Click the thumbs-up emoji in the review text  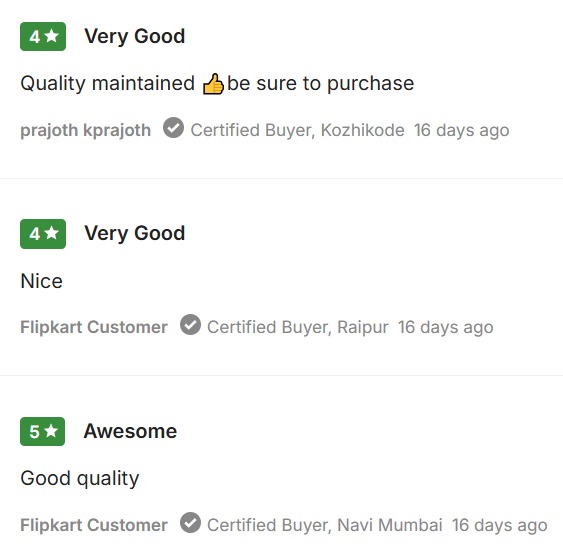click(x=213, y=84)
